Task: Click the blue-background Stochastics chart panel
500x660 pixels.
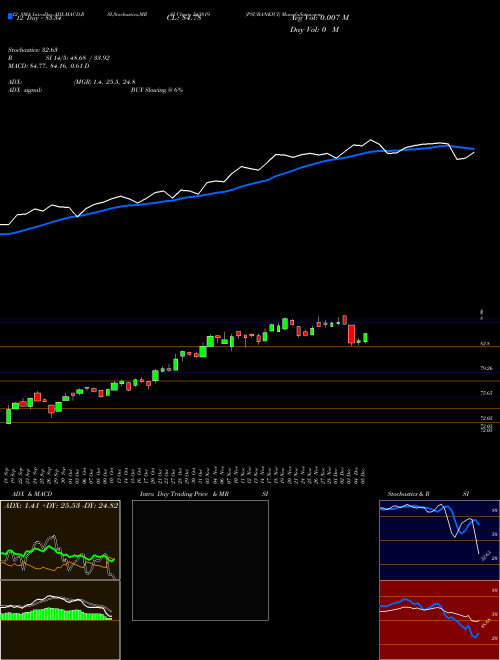Action: (x=439, y=540)
